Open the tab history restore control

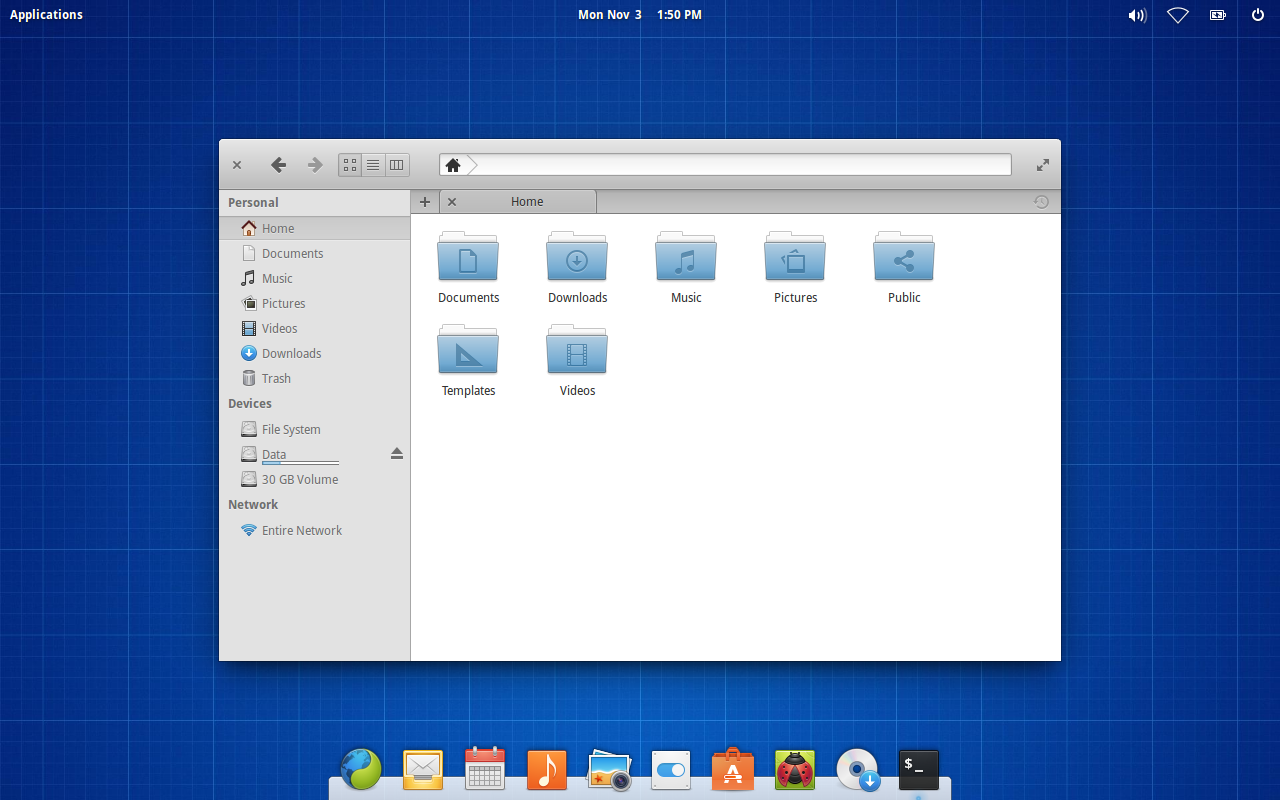pyautogui.click(x=1041, y=201)
